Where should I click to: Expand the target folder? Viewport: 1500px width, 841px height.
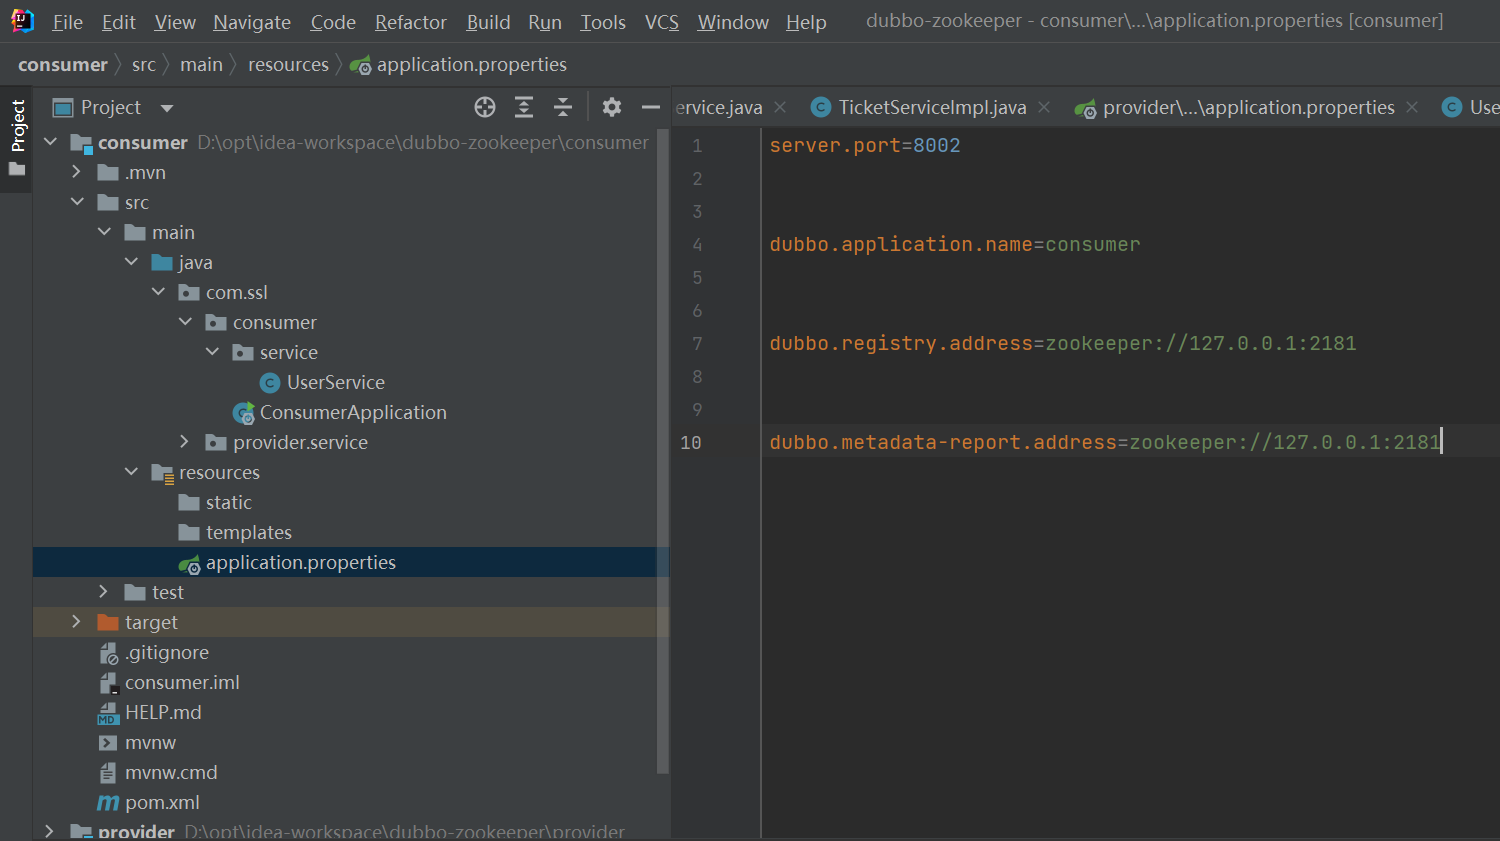pos(77,622)
